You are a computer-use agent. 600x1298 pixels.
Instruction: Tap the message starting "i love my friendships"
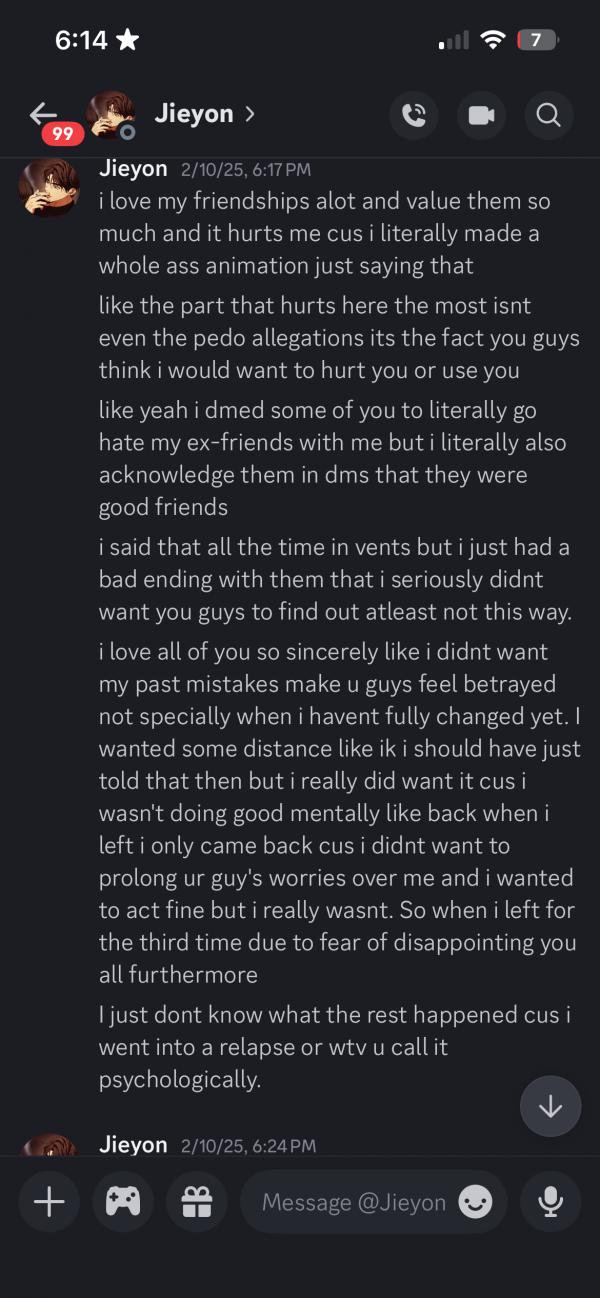pos(324,233)
